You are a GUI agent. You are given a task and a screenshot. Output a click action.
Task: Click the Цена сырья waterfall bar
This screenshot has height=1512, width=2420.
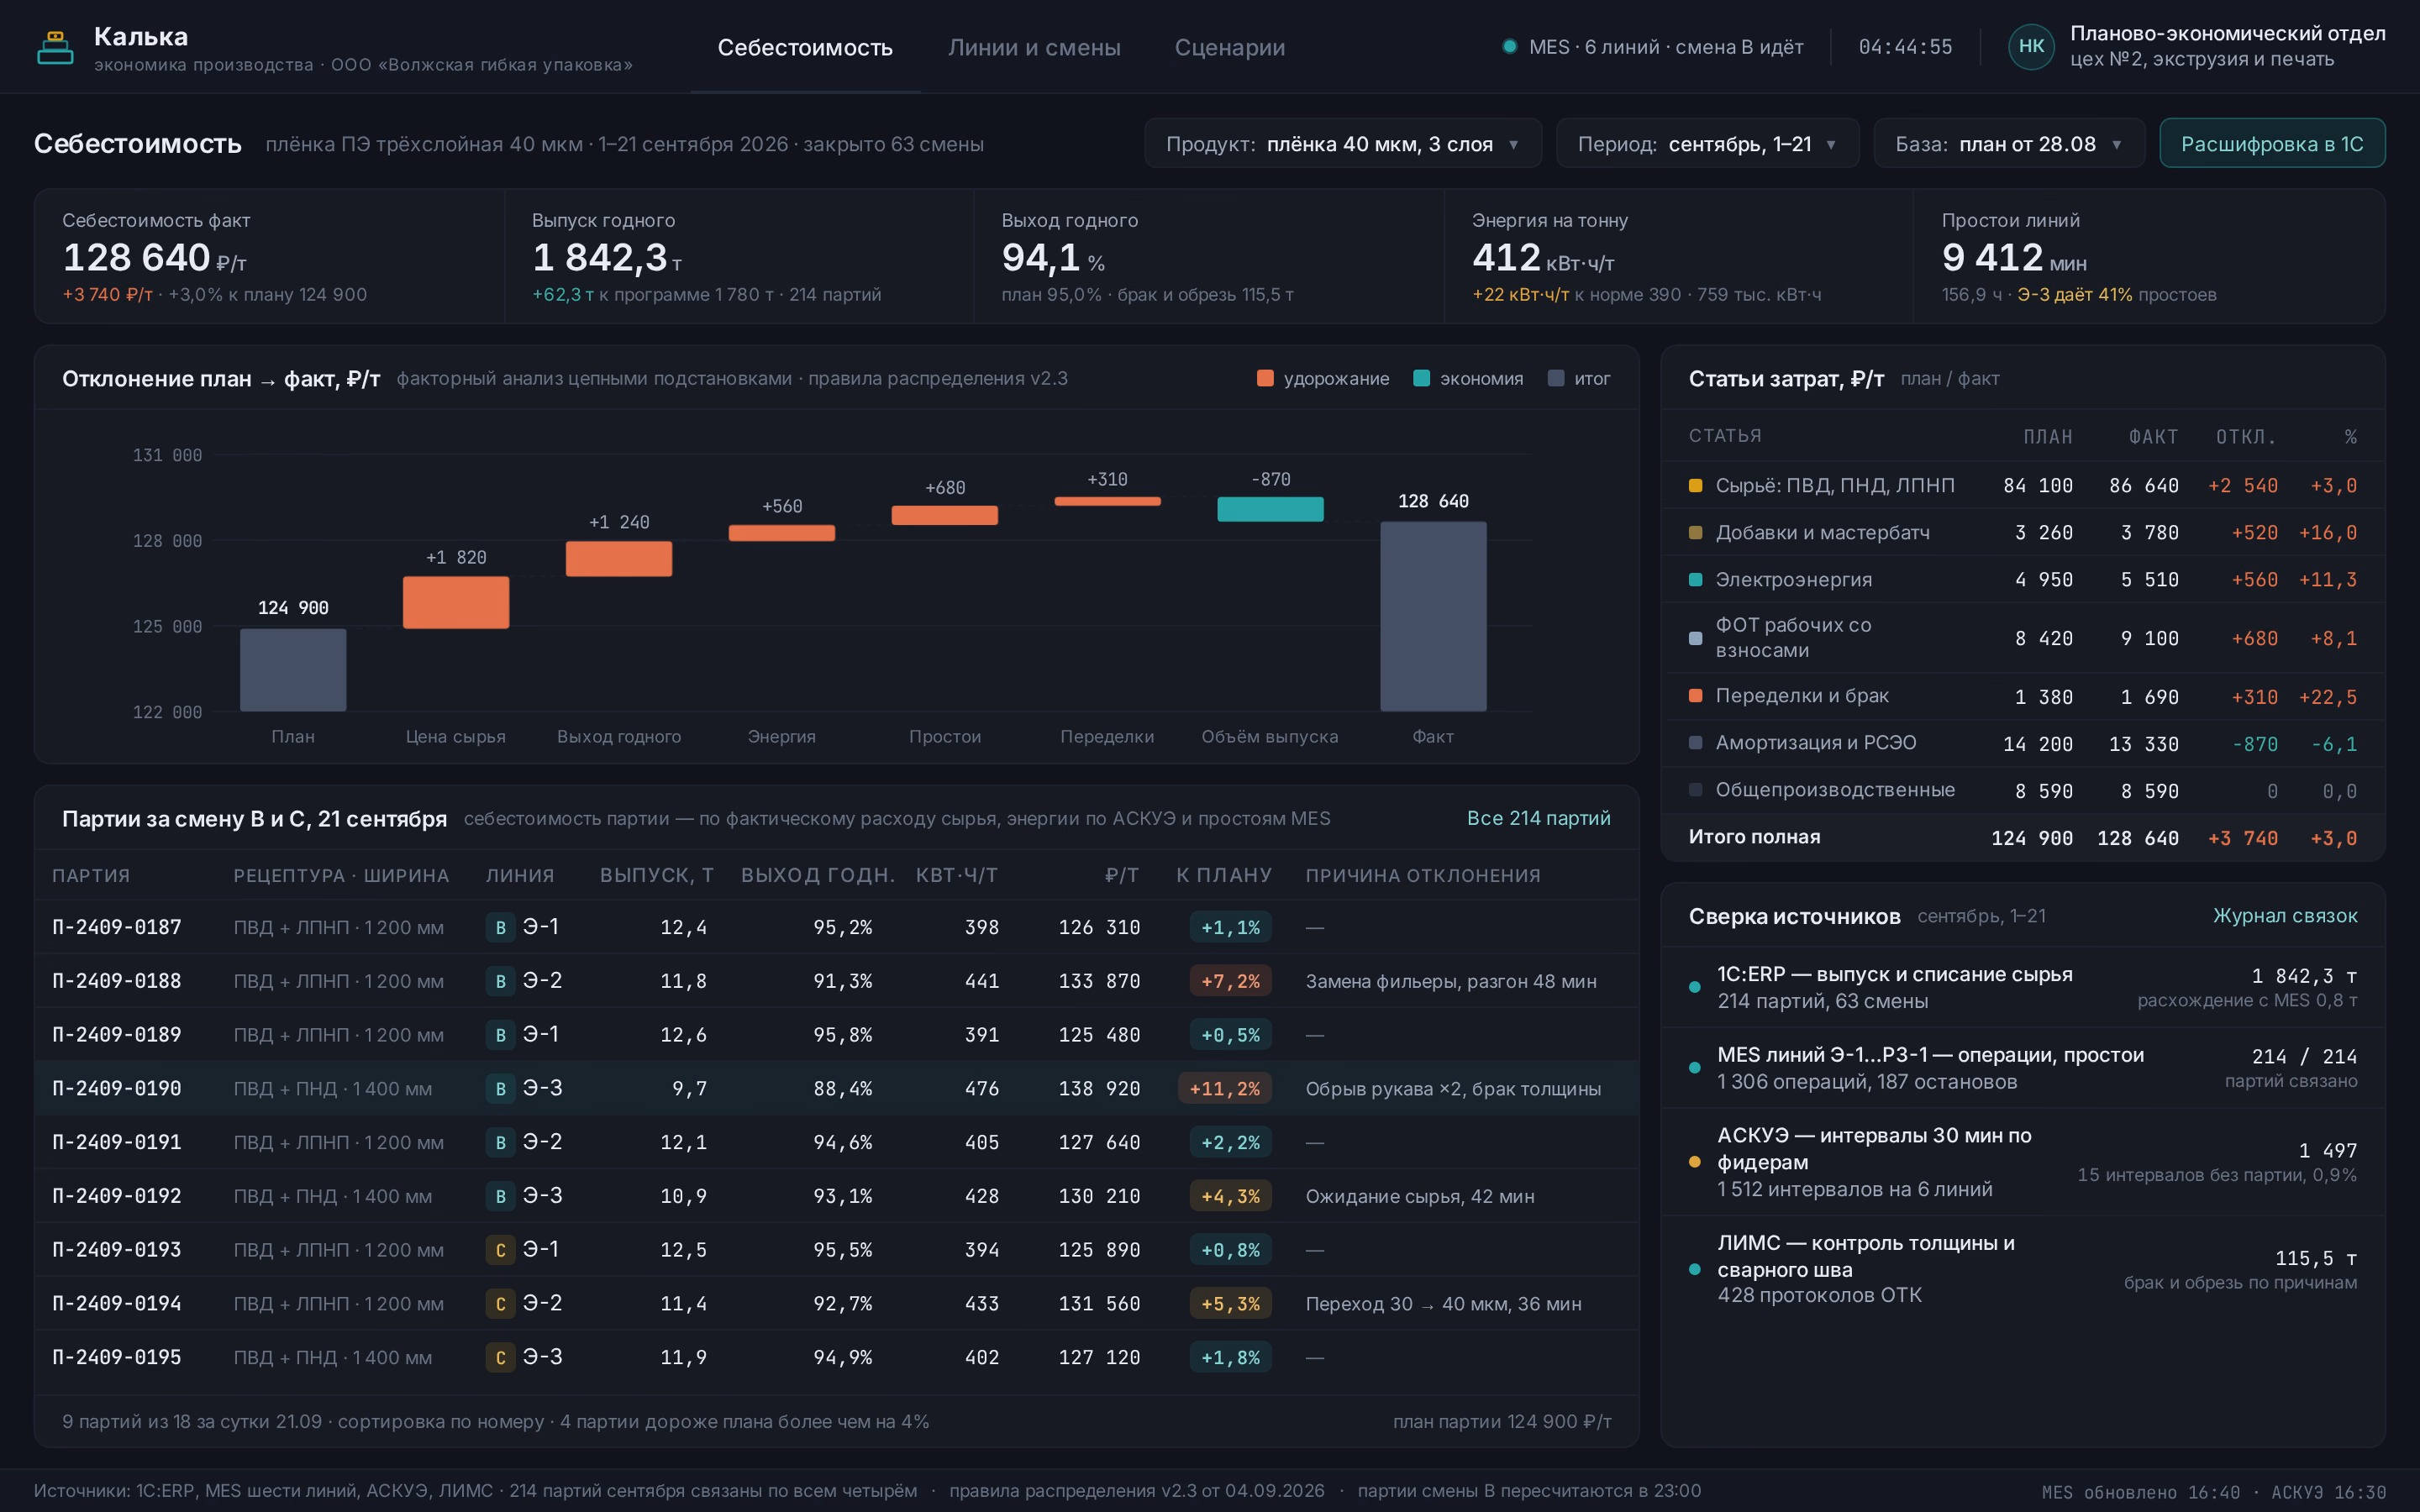[456, 602]
